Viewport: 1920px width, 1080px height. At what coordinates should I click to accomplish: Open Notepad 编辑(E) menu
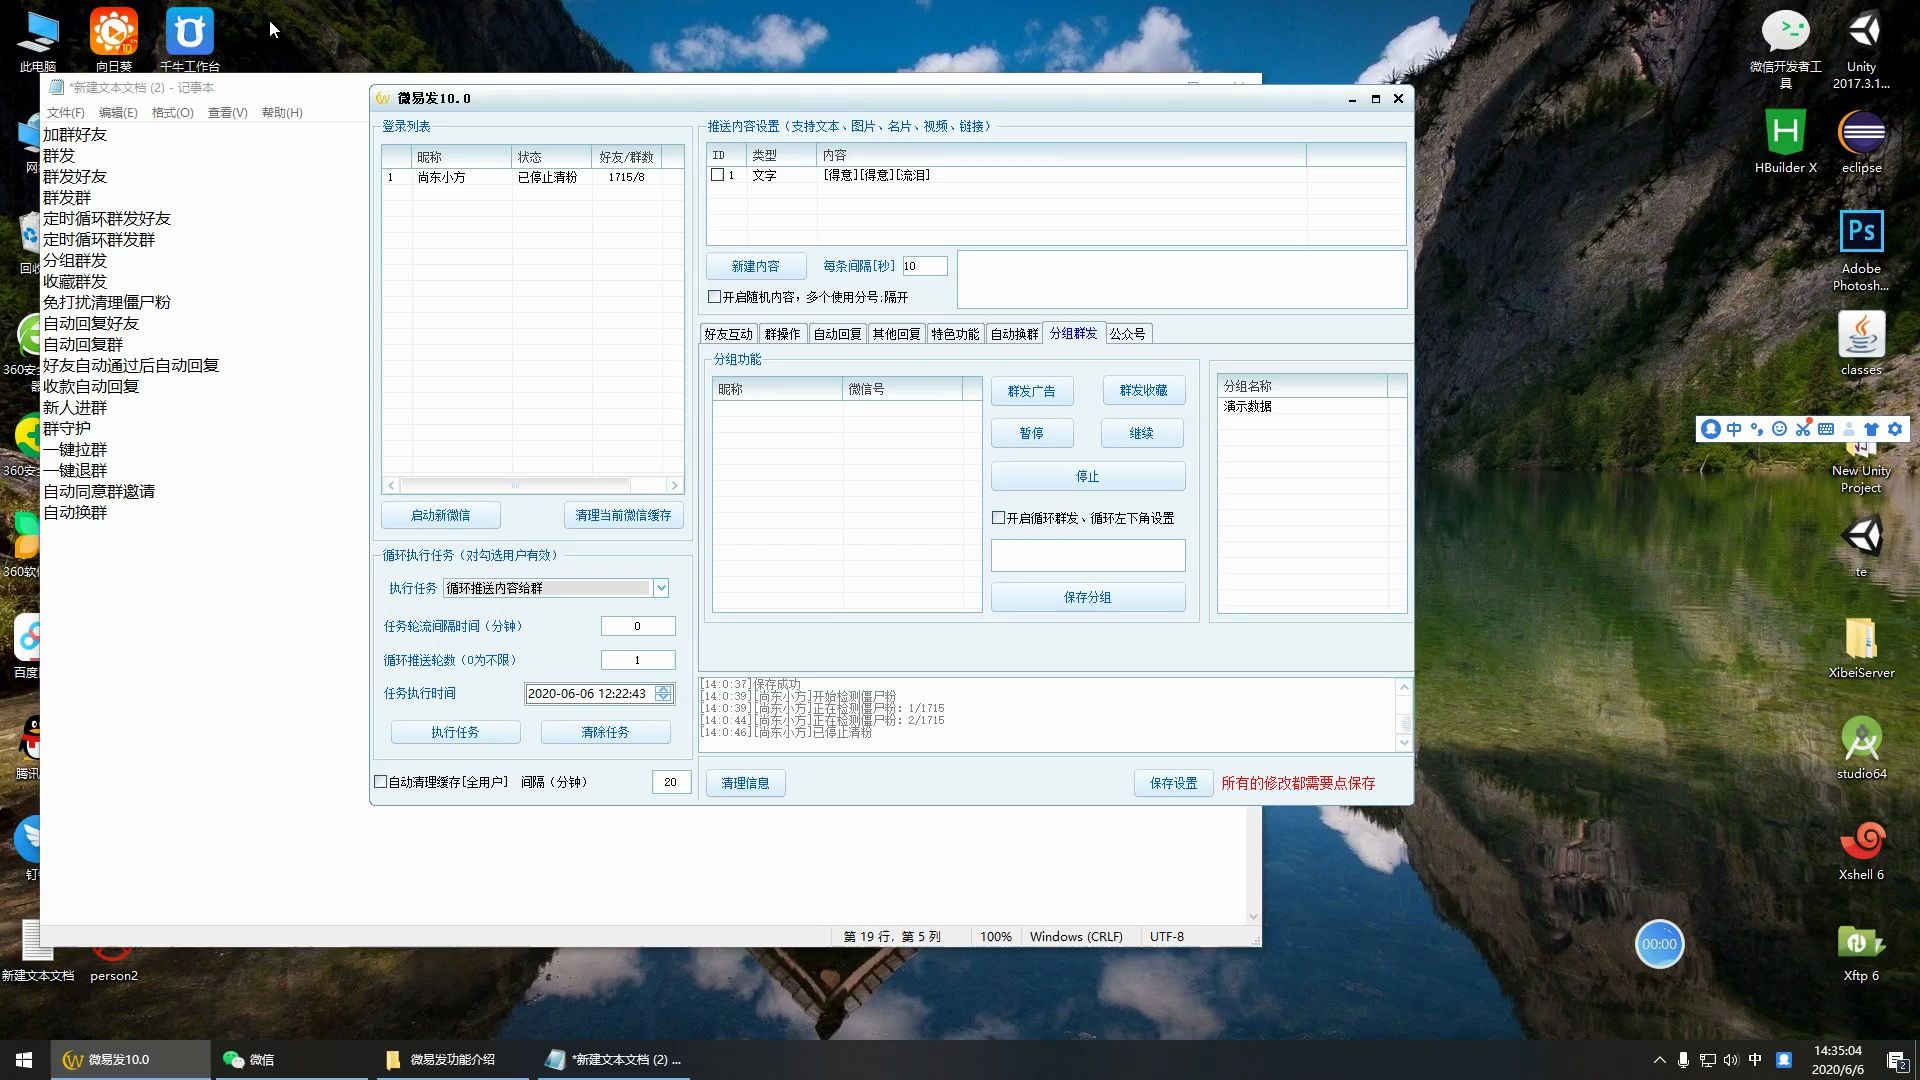118,113
